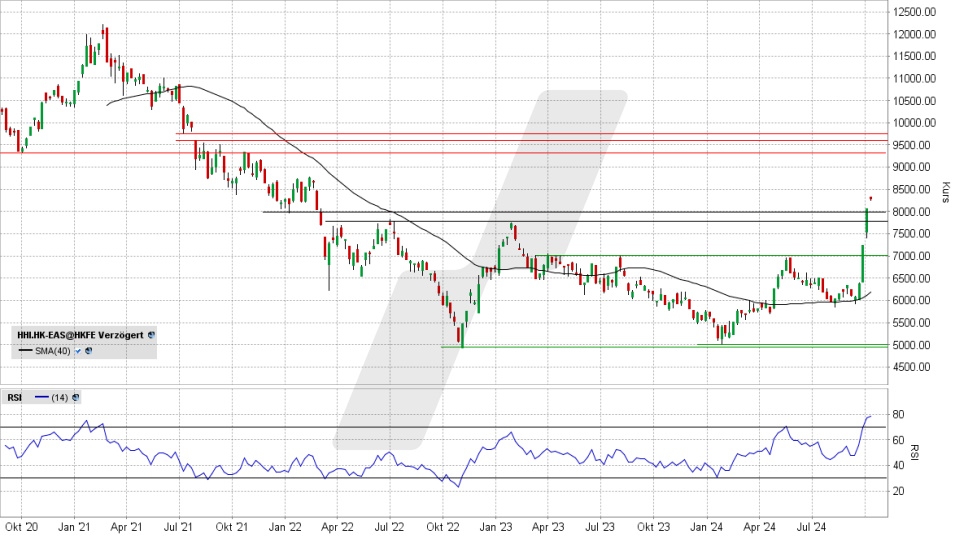Click the Kurs axis title
Image resolution: width=960 pixels, height=540 pixels.
click(945, 192)
